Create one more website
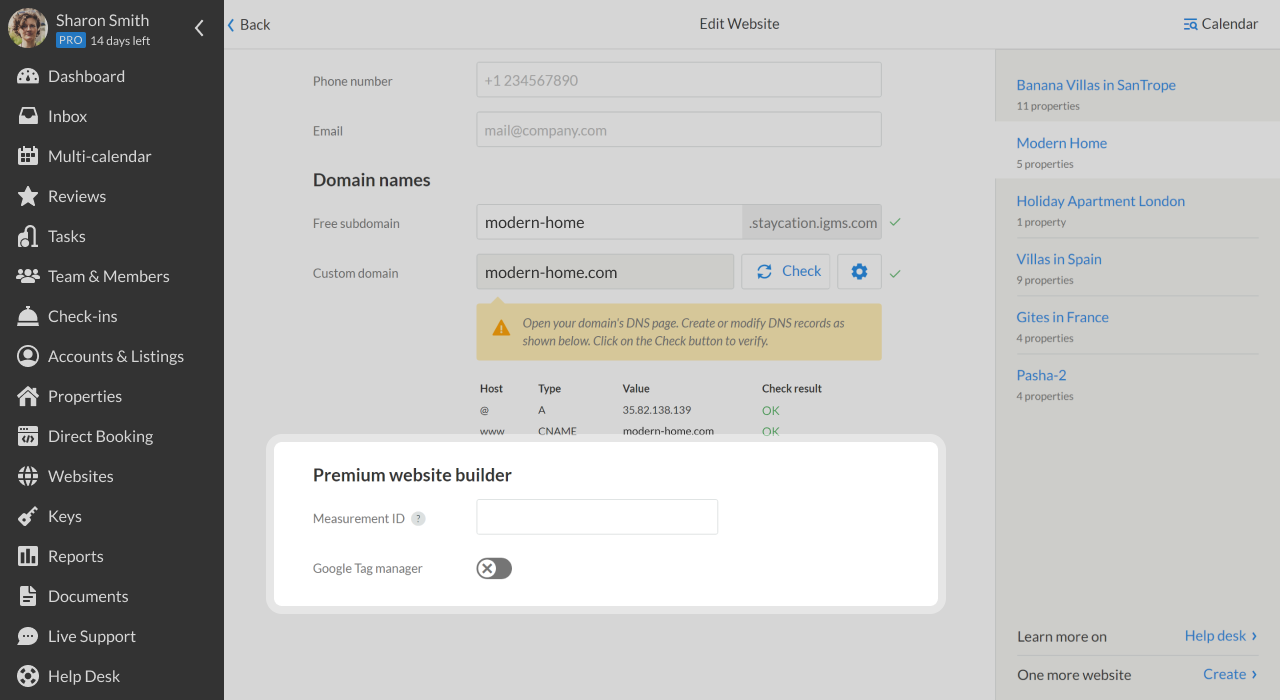Screen dimensions: 1280x700 pyautogui.click(x=1230, y=674)
